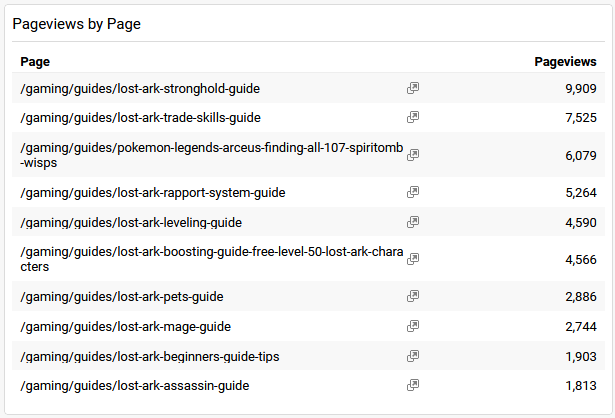
Task: Open external link icon for rapport system guide
Action: (x=412, y=192)
